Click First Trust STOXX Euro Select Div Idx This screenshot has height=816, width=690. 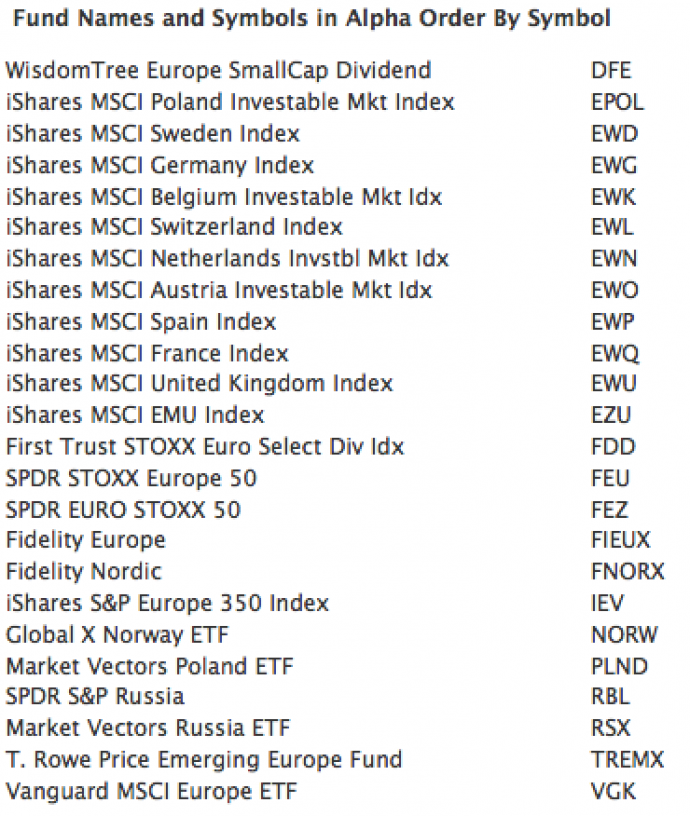(x=205, y=447)
